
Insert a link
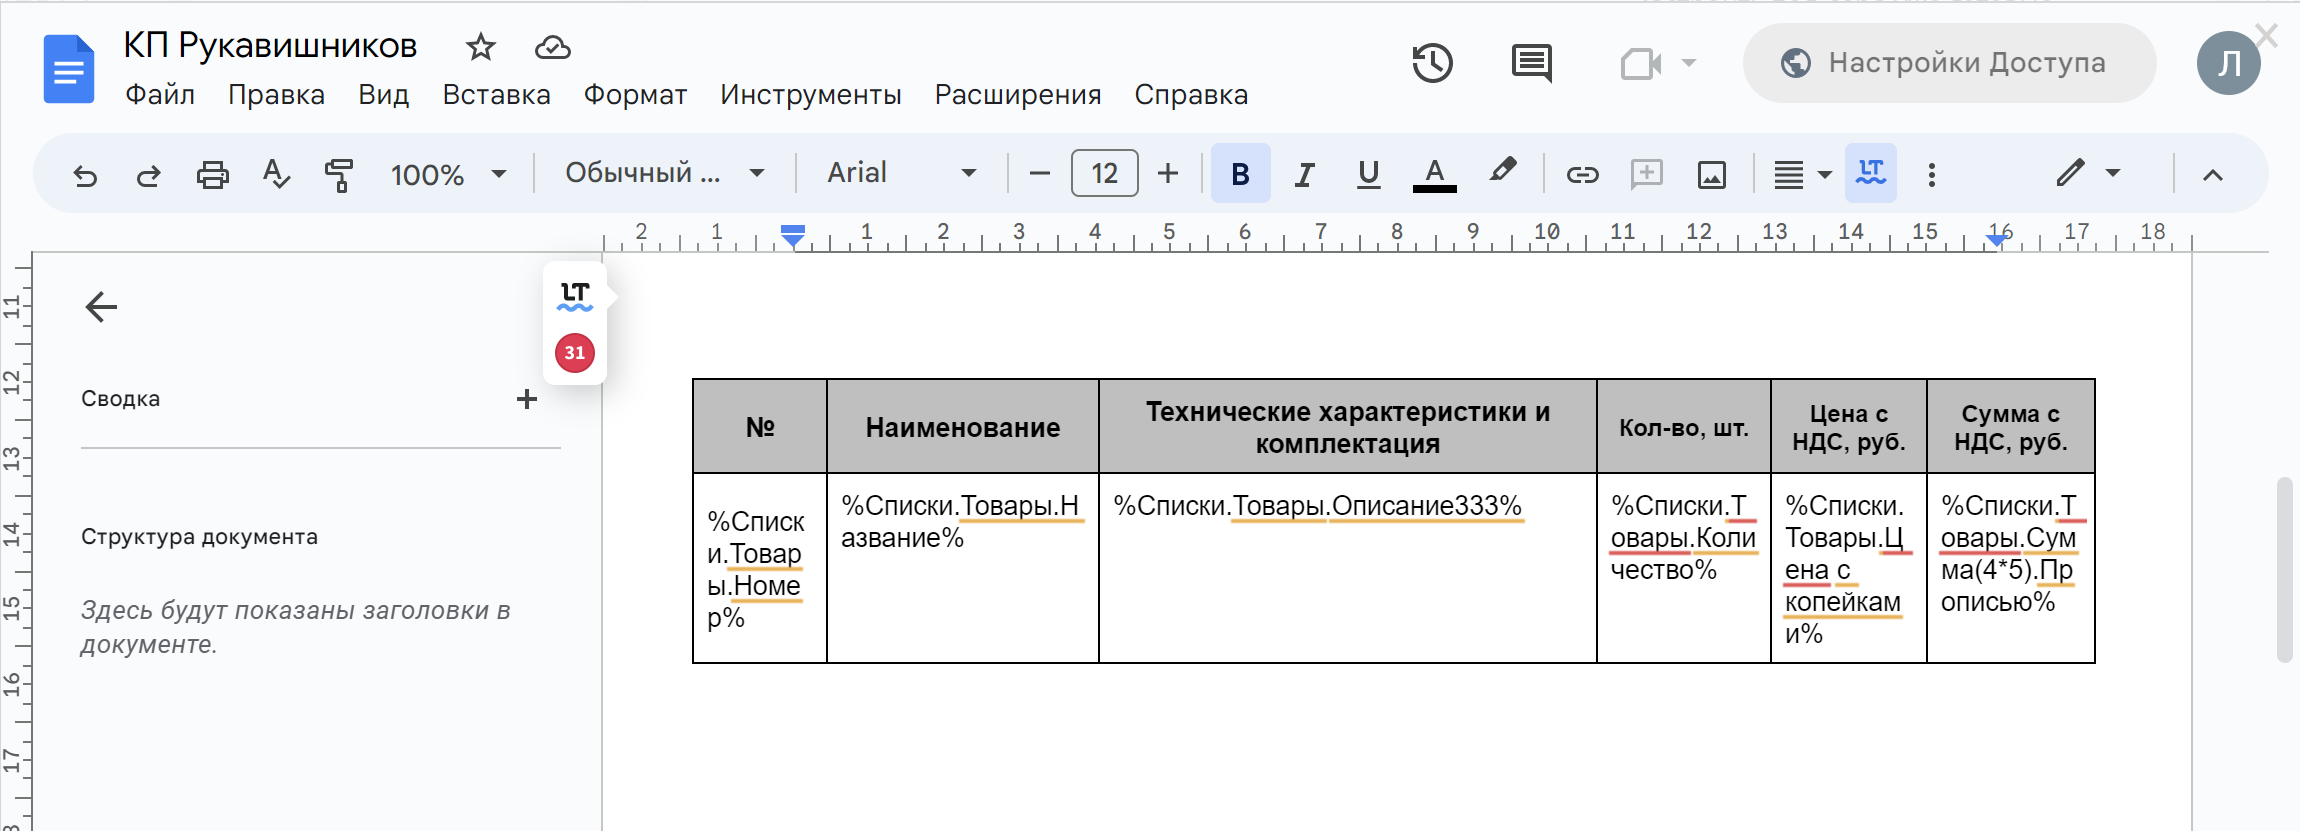1582,175
